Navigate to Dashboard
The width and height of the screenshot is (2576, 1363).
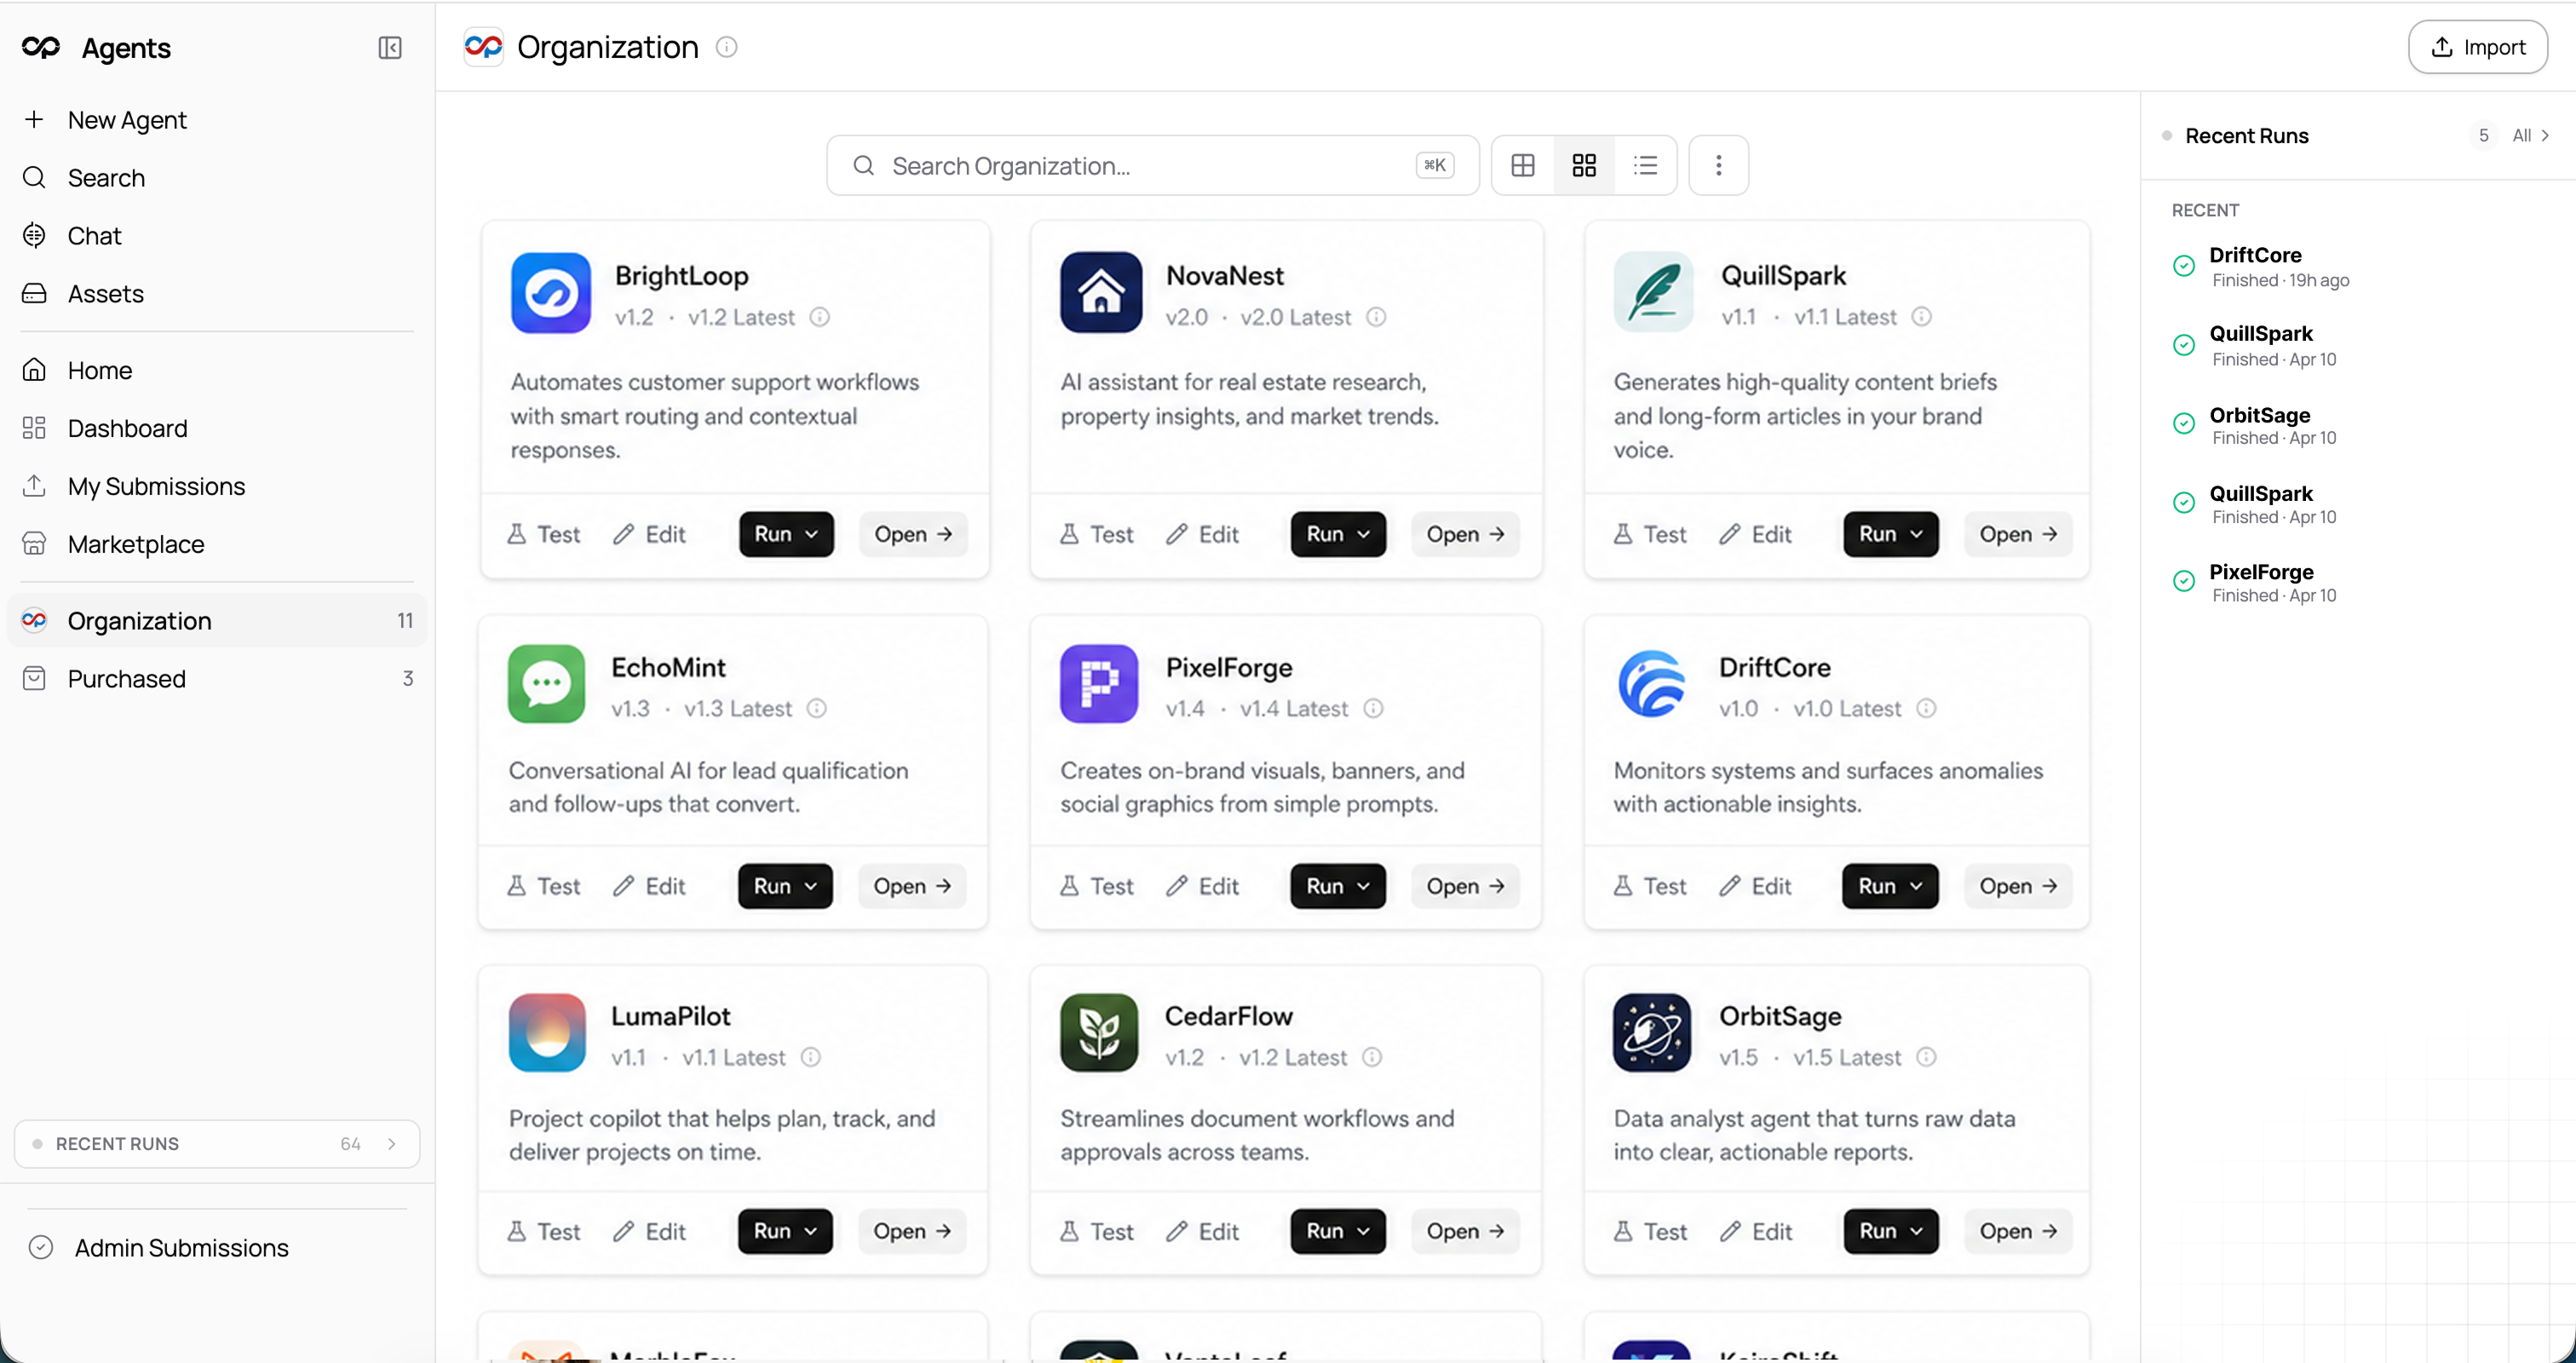(217, 428)
